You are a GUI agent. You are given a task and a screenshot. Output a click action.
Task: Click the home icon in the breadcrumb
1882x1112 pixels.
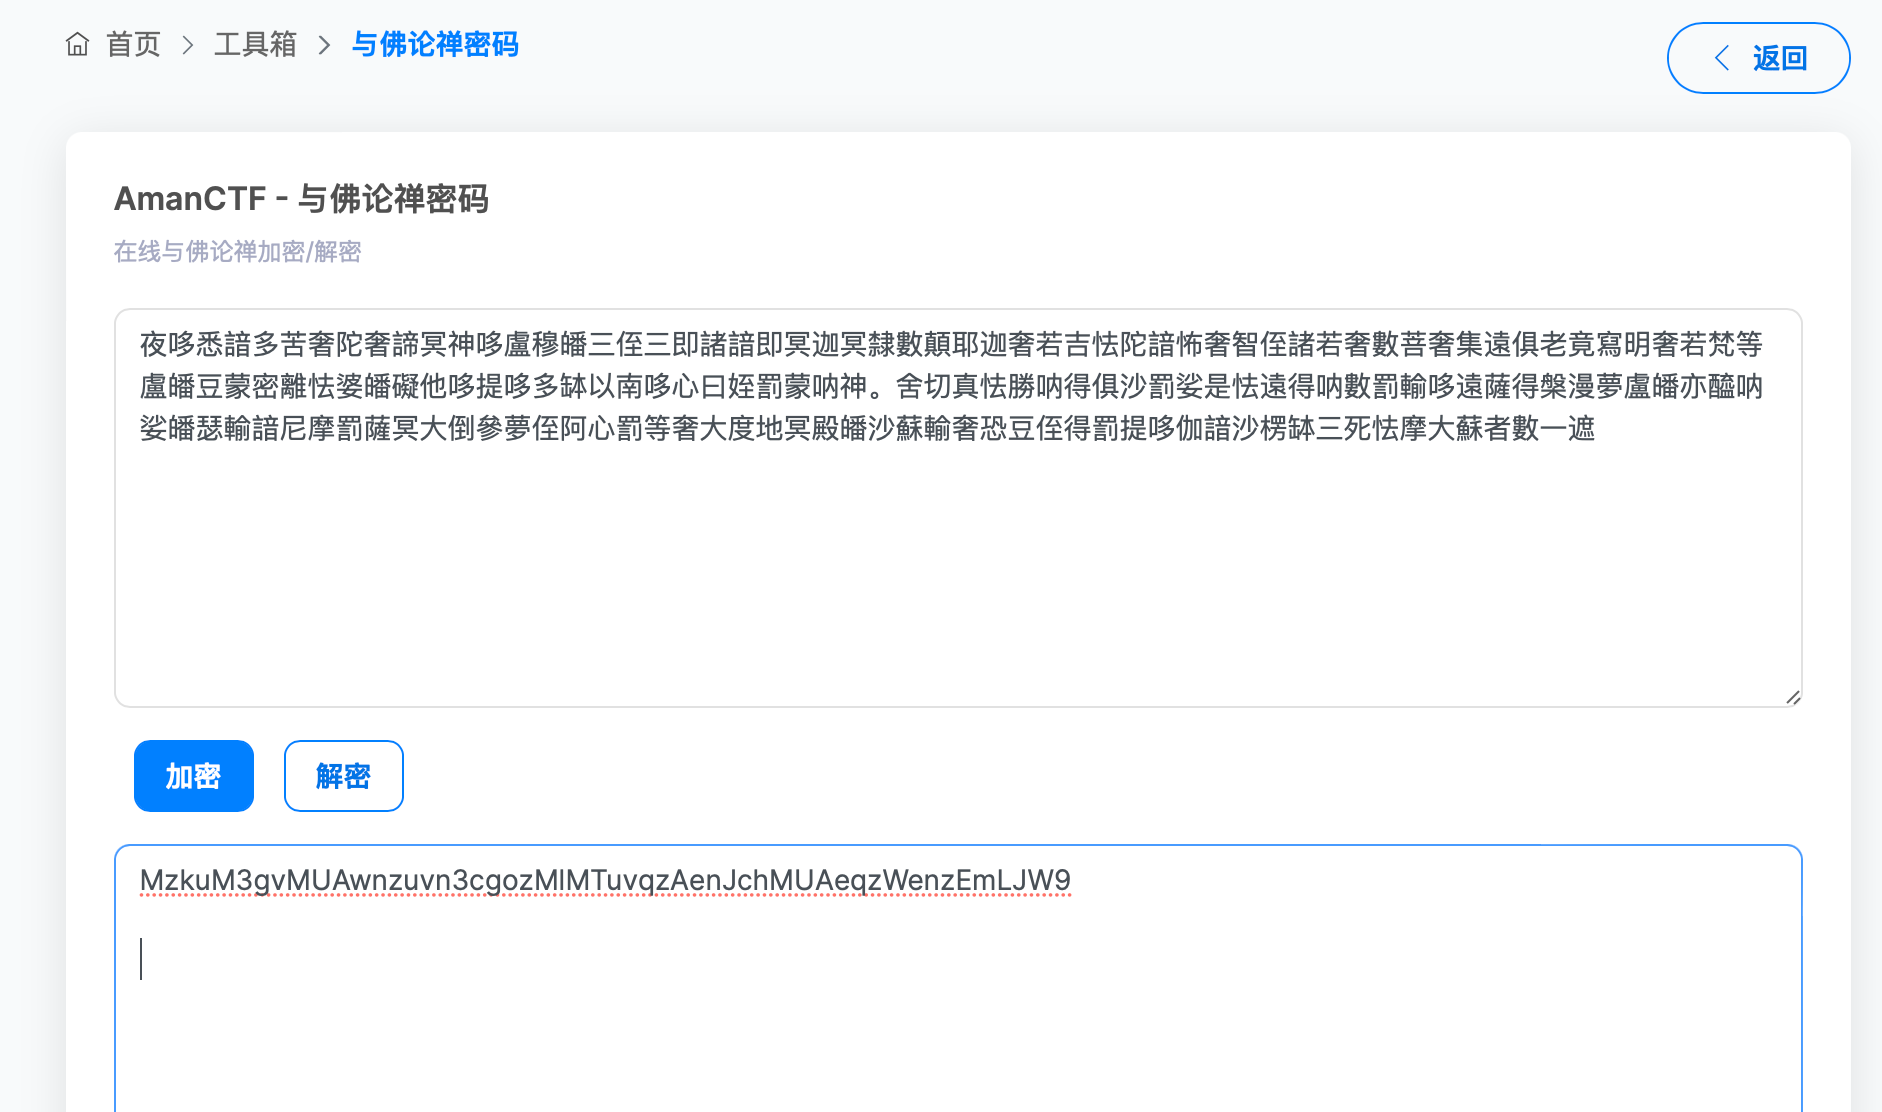click(79, 44)
